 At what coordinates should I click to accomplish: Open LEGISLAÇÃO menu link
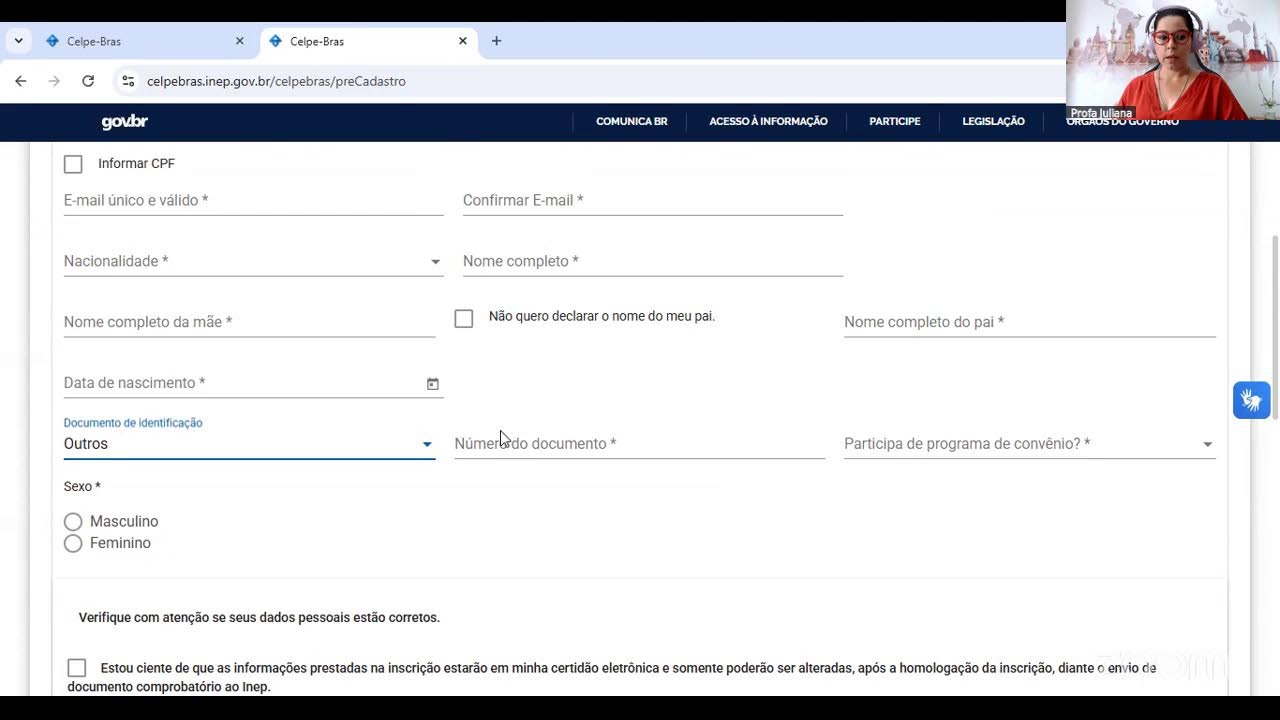pyautogui.click(x=993, y=121)
